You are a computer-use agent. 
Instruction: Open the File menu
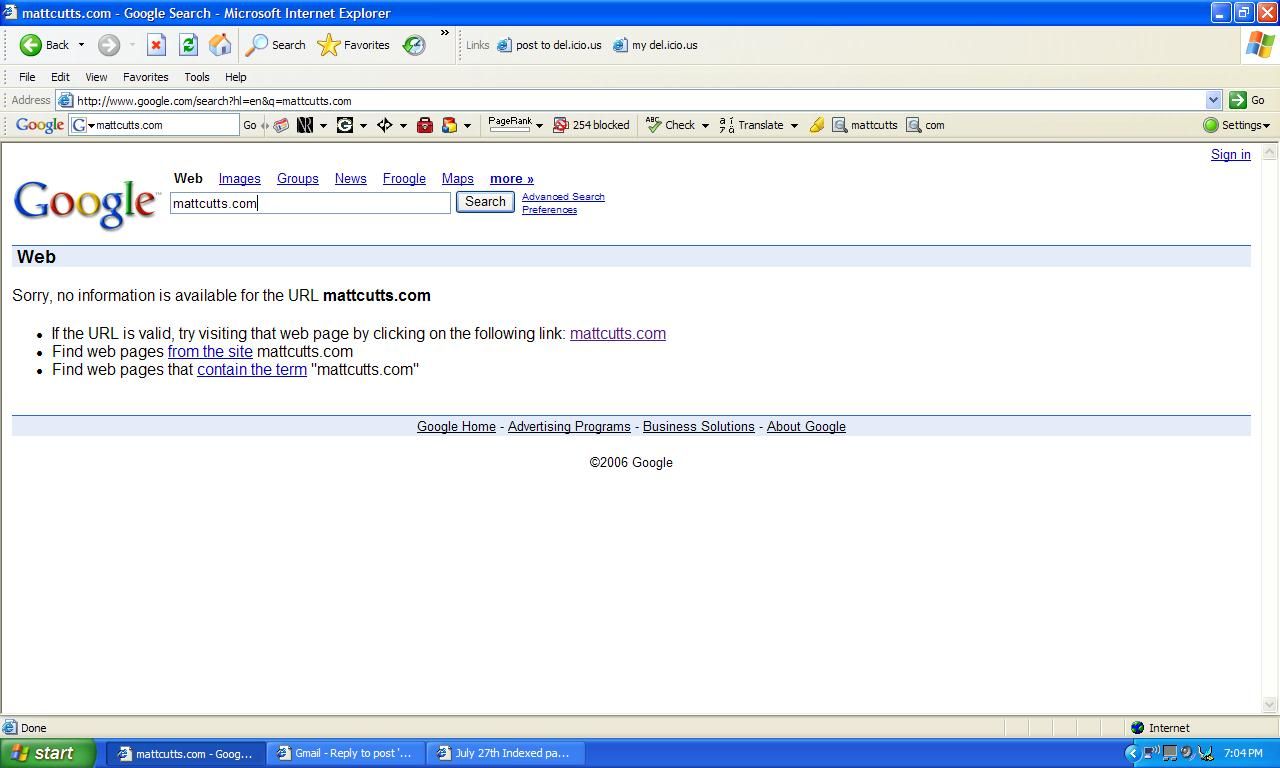27,77
